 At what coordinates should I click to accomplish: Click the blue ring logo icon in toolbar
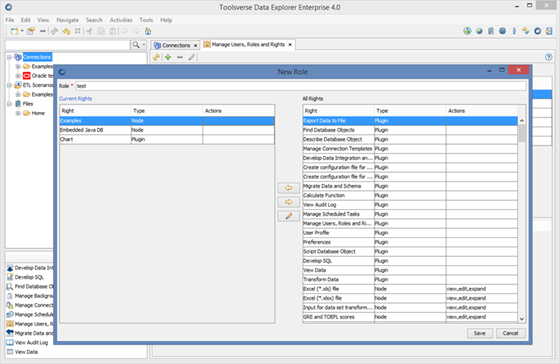tap(538, 31)
